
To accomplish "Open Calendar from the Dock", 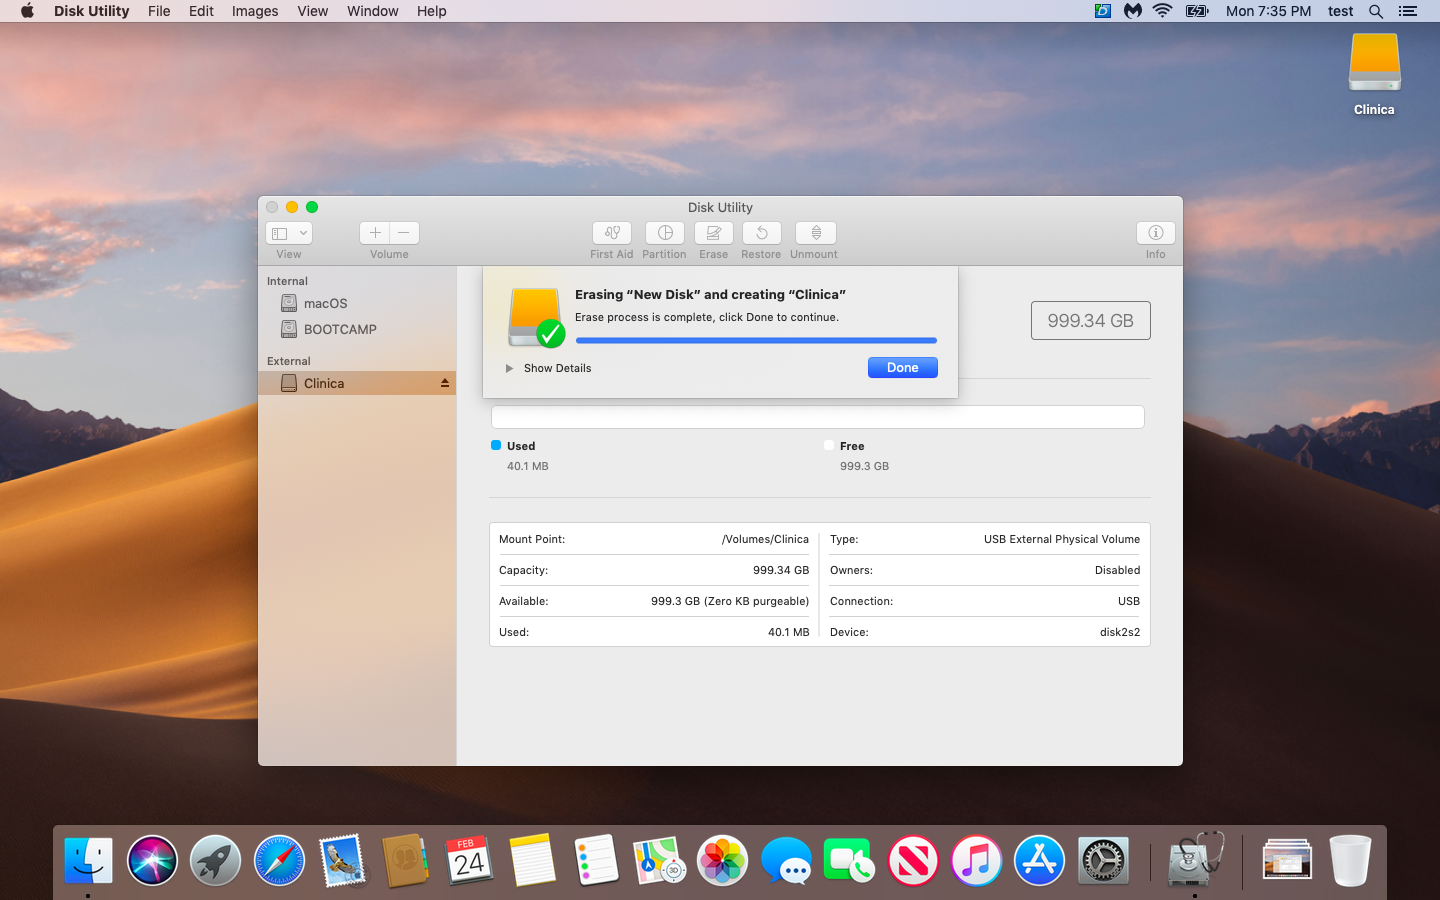I will click(x=469, y=861).
